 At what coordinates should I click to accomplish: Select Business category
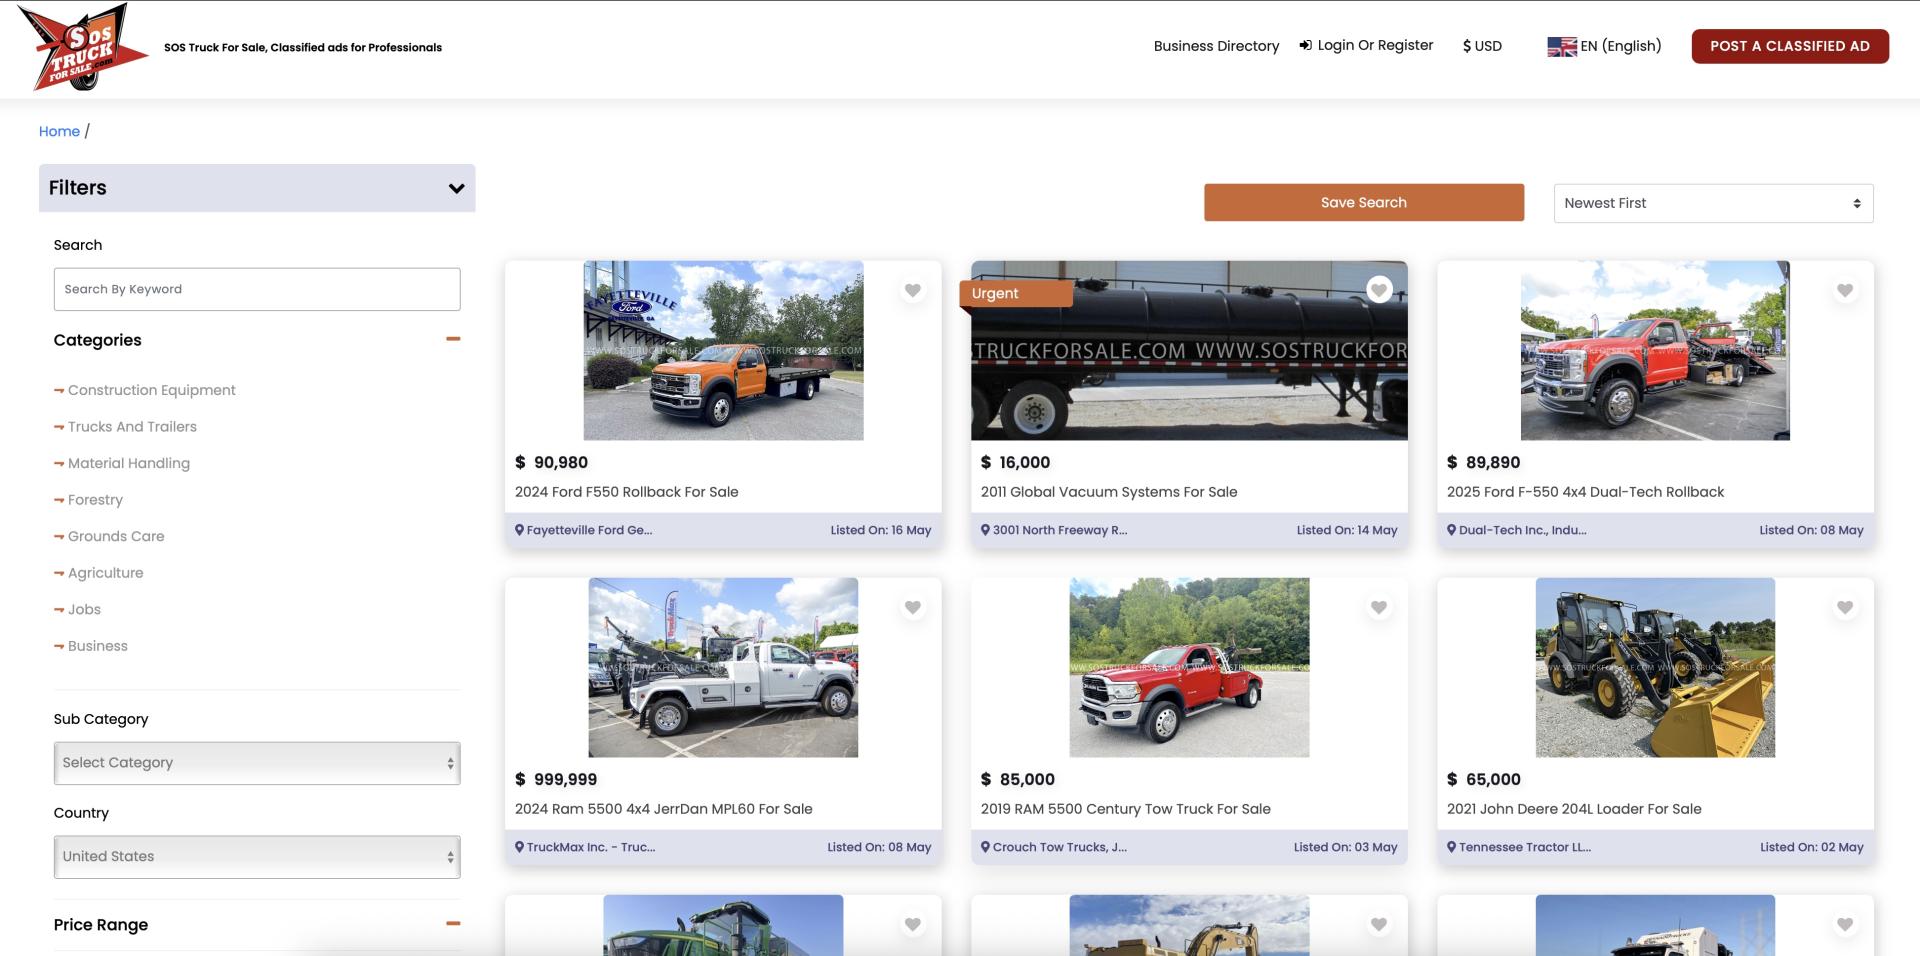point(98,646)
